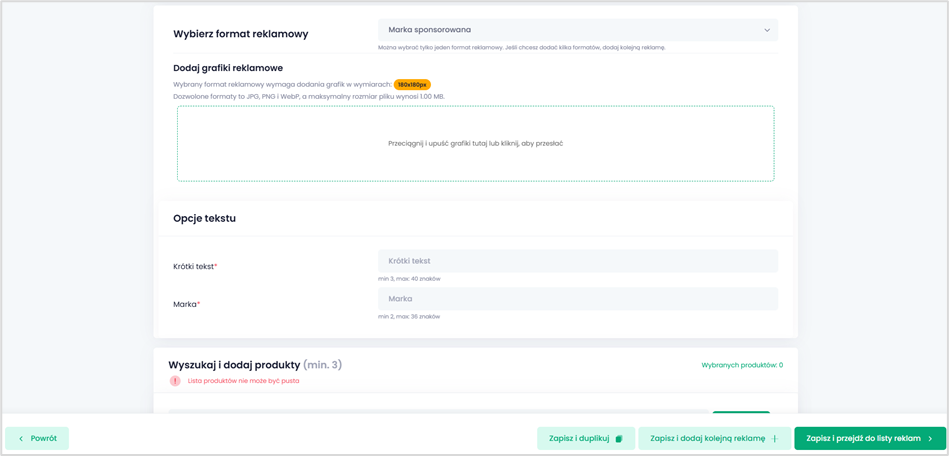This screenshot has width=949, height=456.
Task: Click the 'Wybranych produktów: 0' counter
Action: point(742,365)
